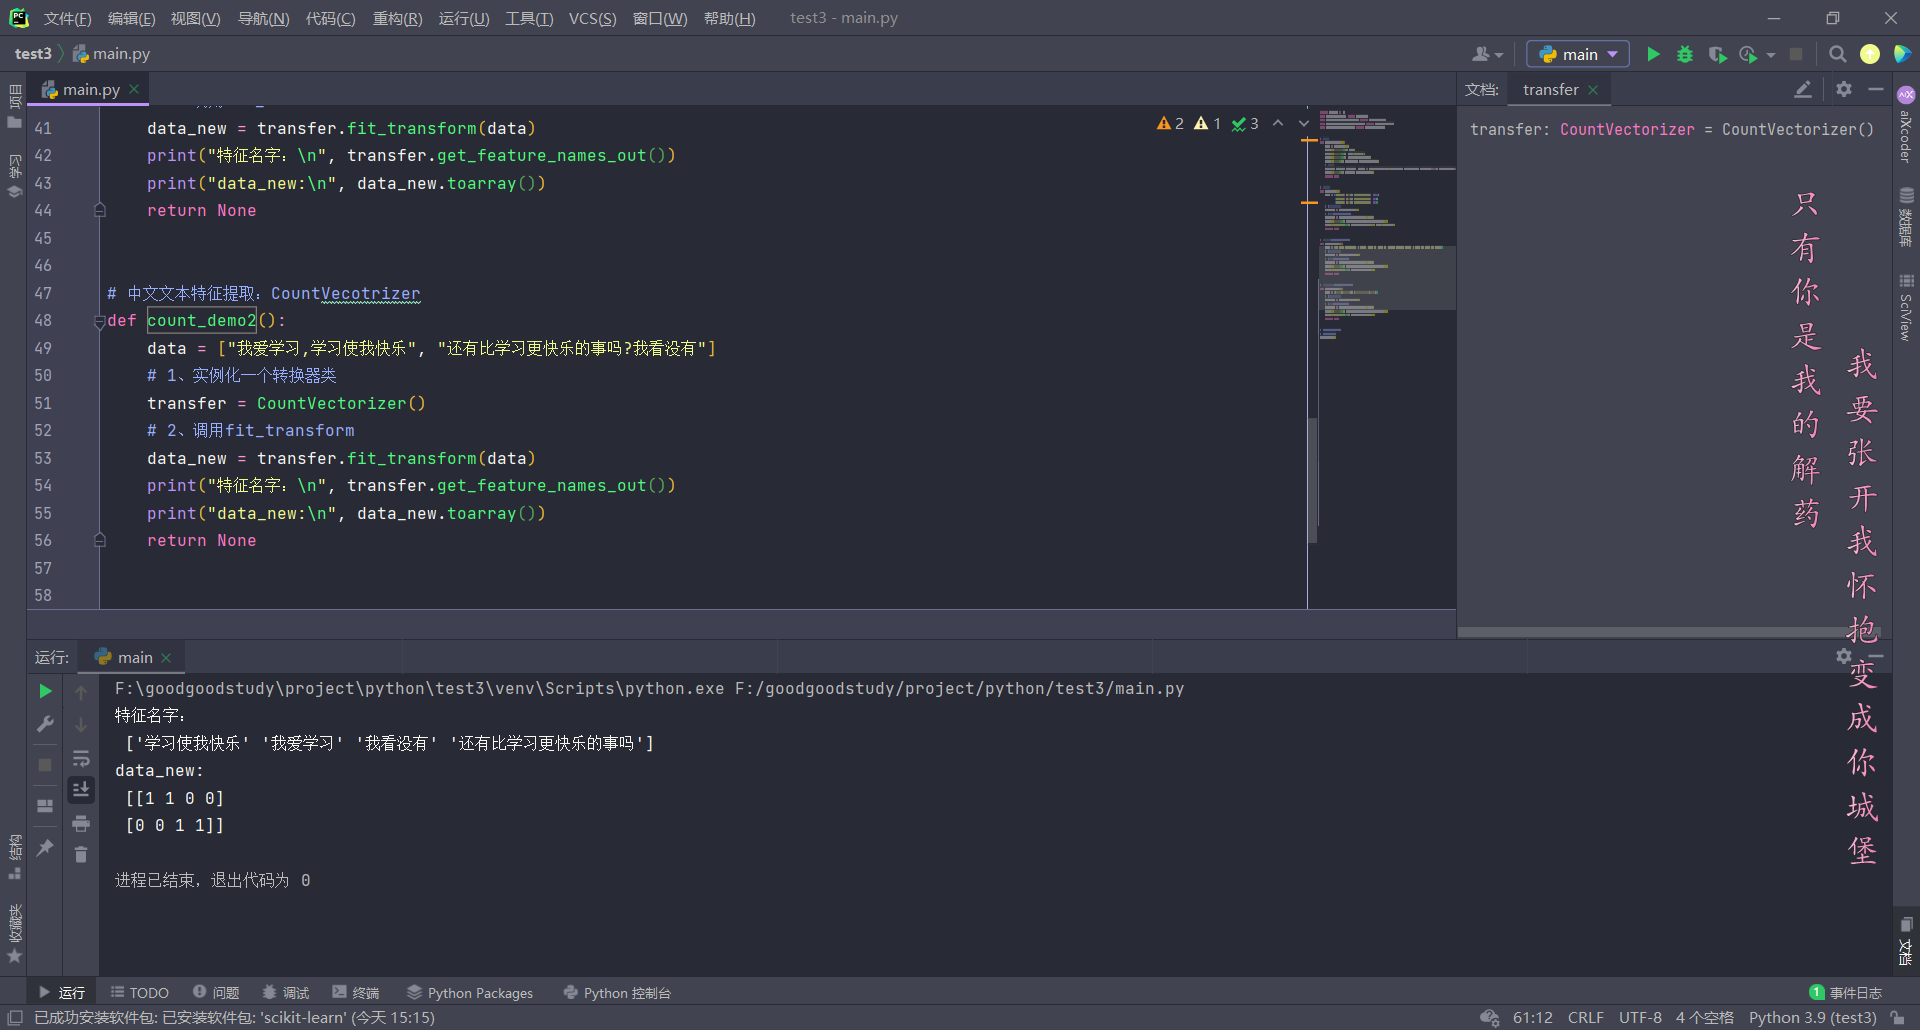This screenshot has height=1030, width=1920.
Task: Open the 调试 debug tool window
Action: pos(286,992)
